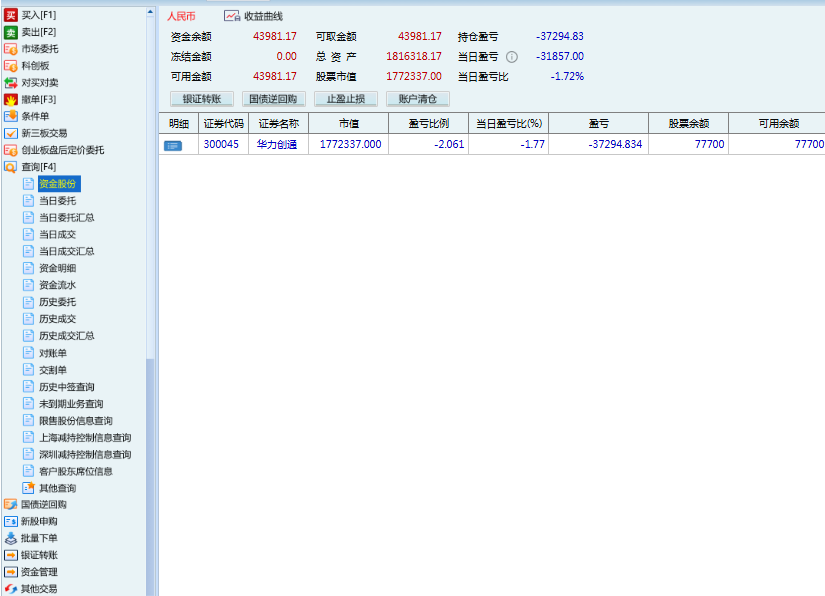Open the 银证转账 sidebar icon
The height and width of the screenshot is (596, 825).
11,555
